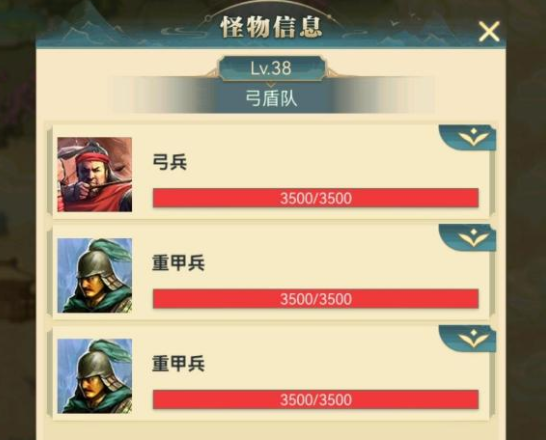The height and width of the screenshot is (440, 546).
Task: Click the second 重甲兵 name label
Action: [x=178, y=364]
